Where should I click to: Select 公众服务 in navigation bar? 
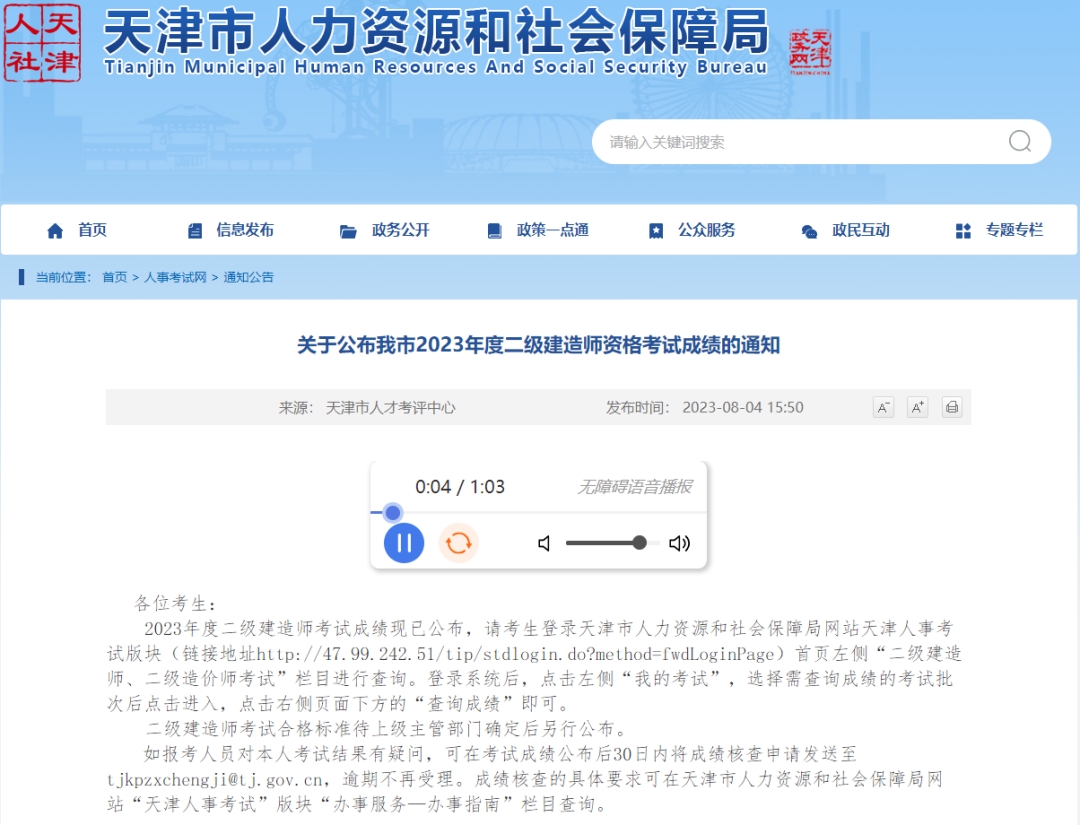692,230
